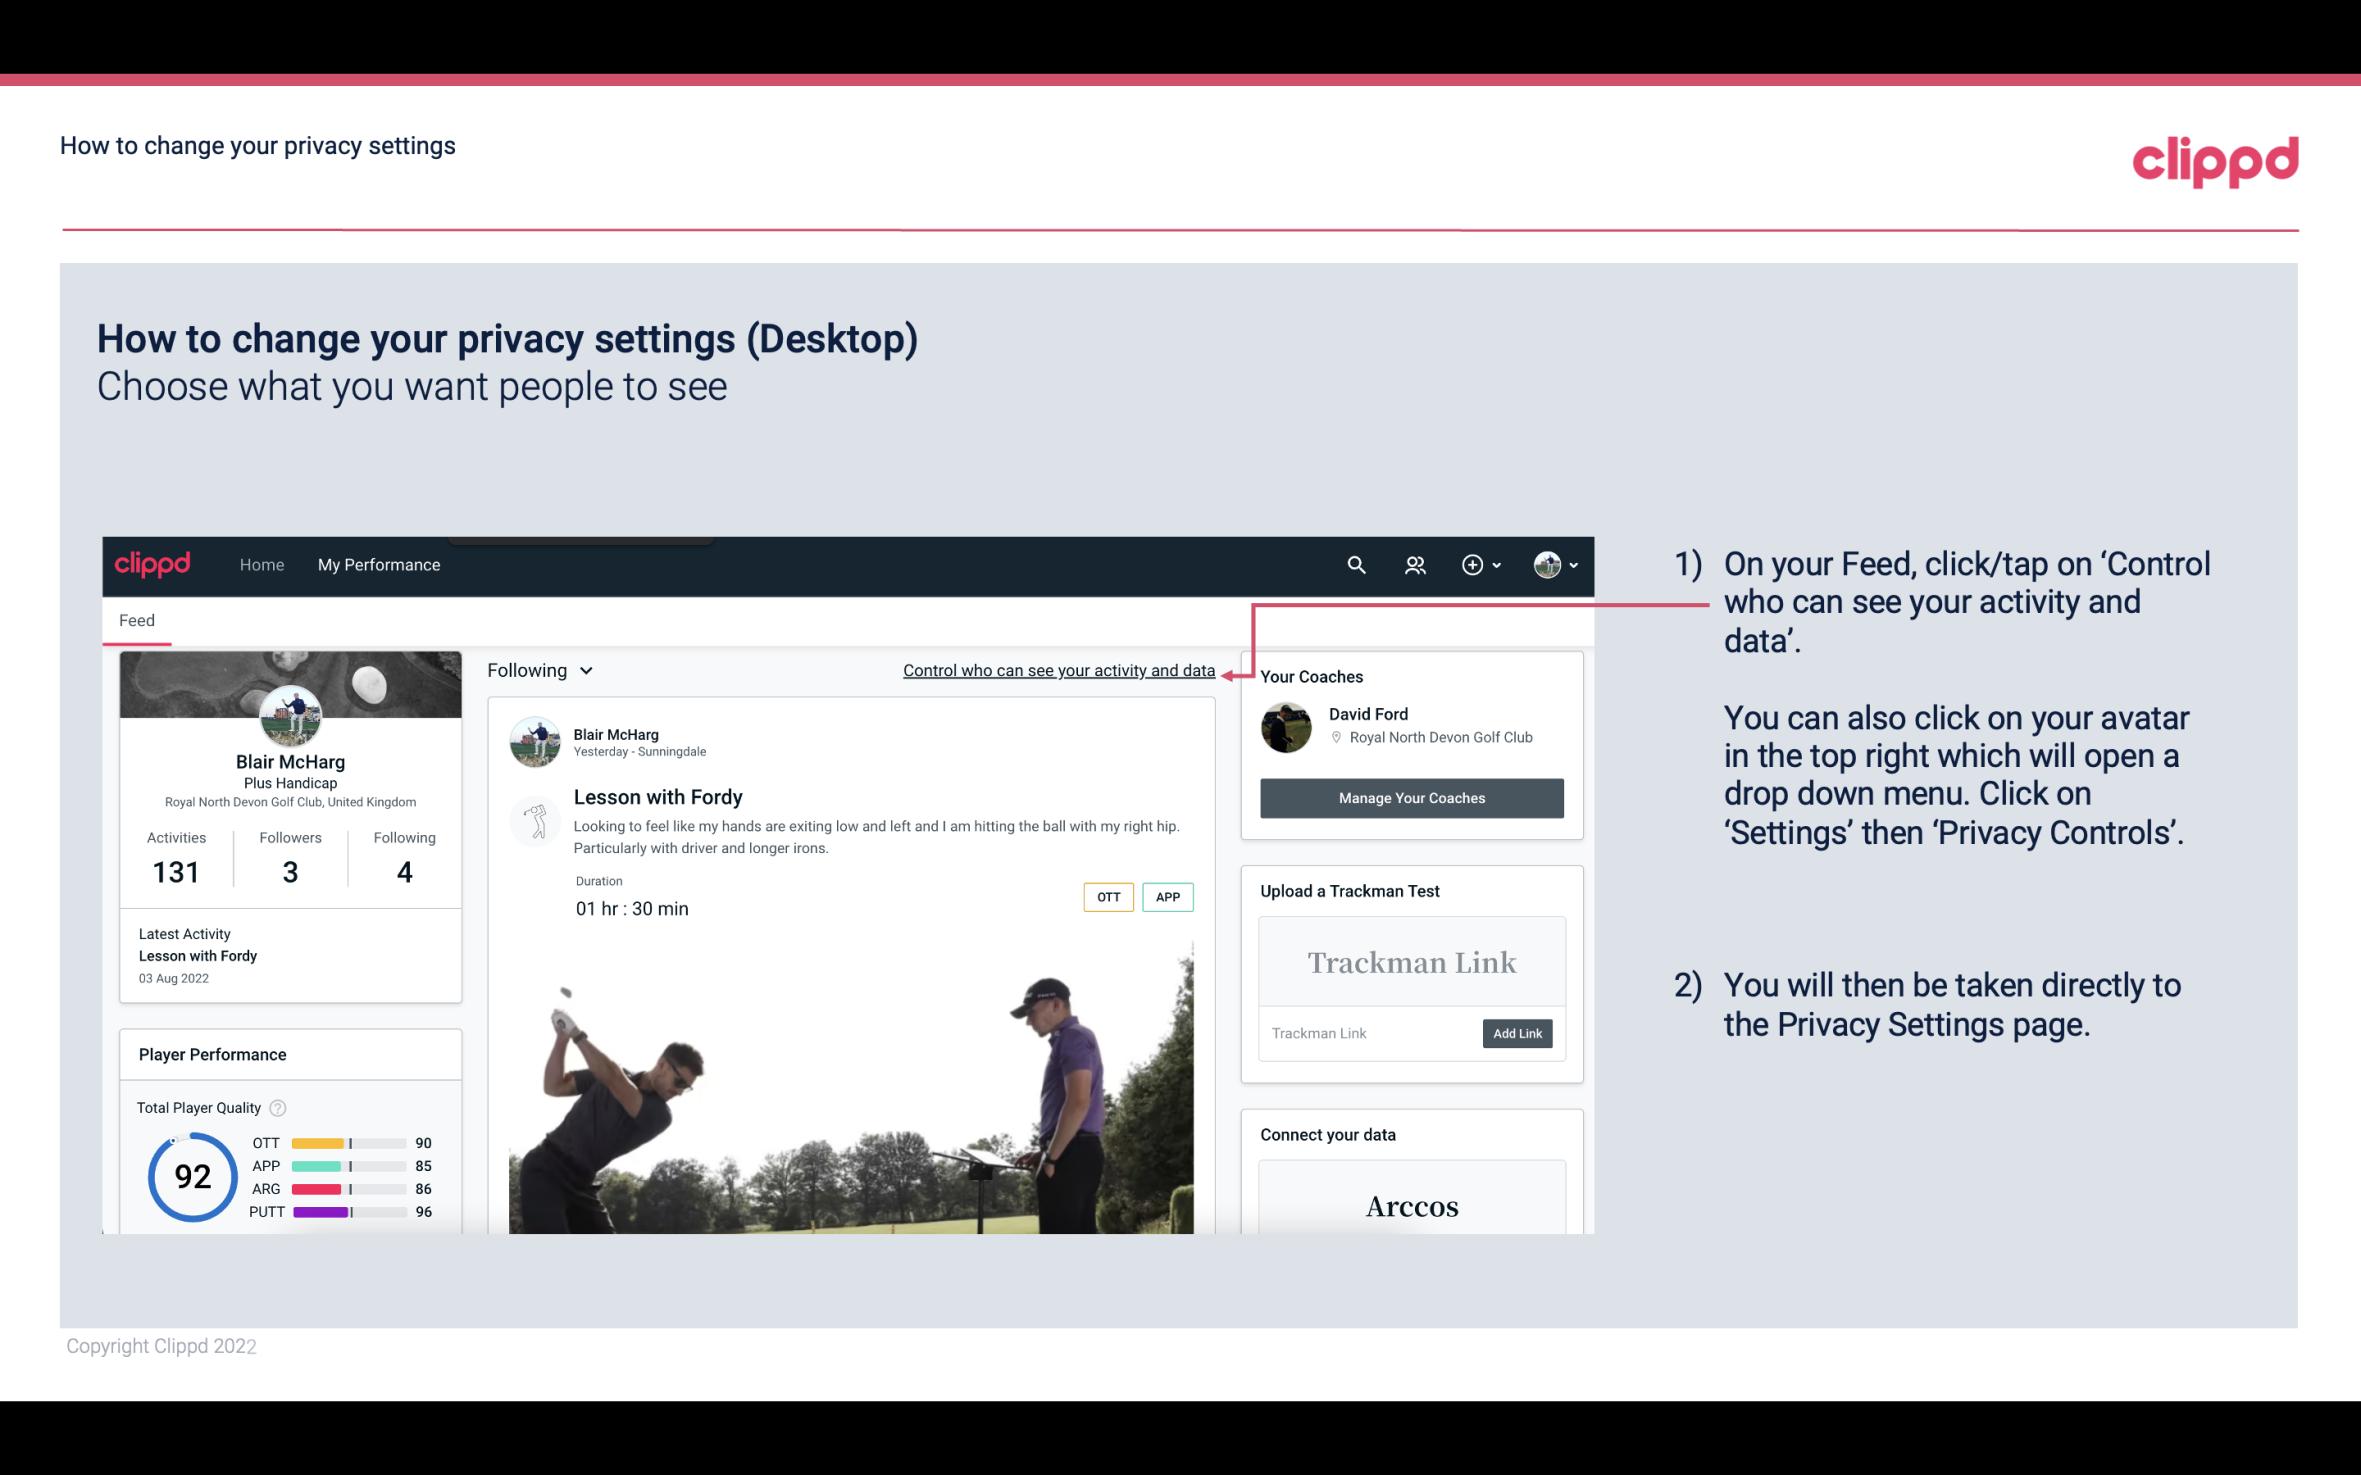Click the 'Manage Your Coaches' button
Viewport: 2361px width, 1475px height.
click(1412, 797)
